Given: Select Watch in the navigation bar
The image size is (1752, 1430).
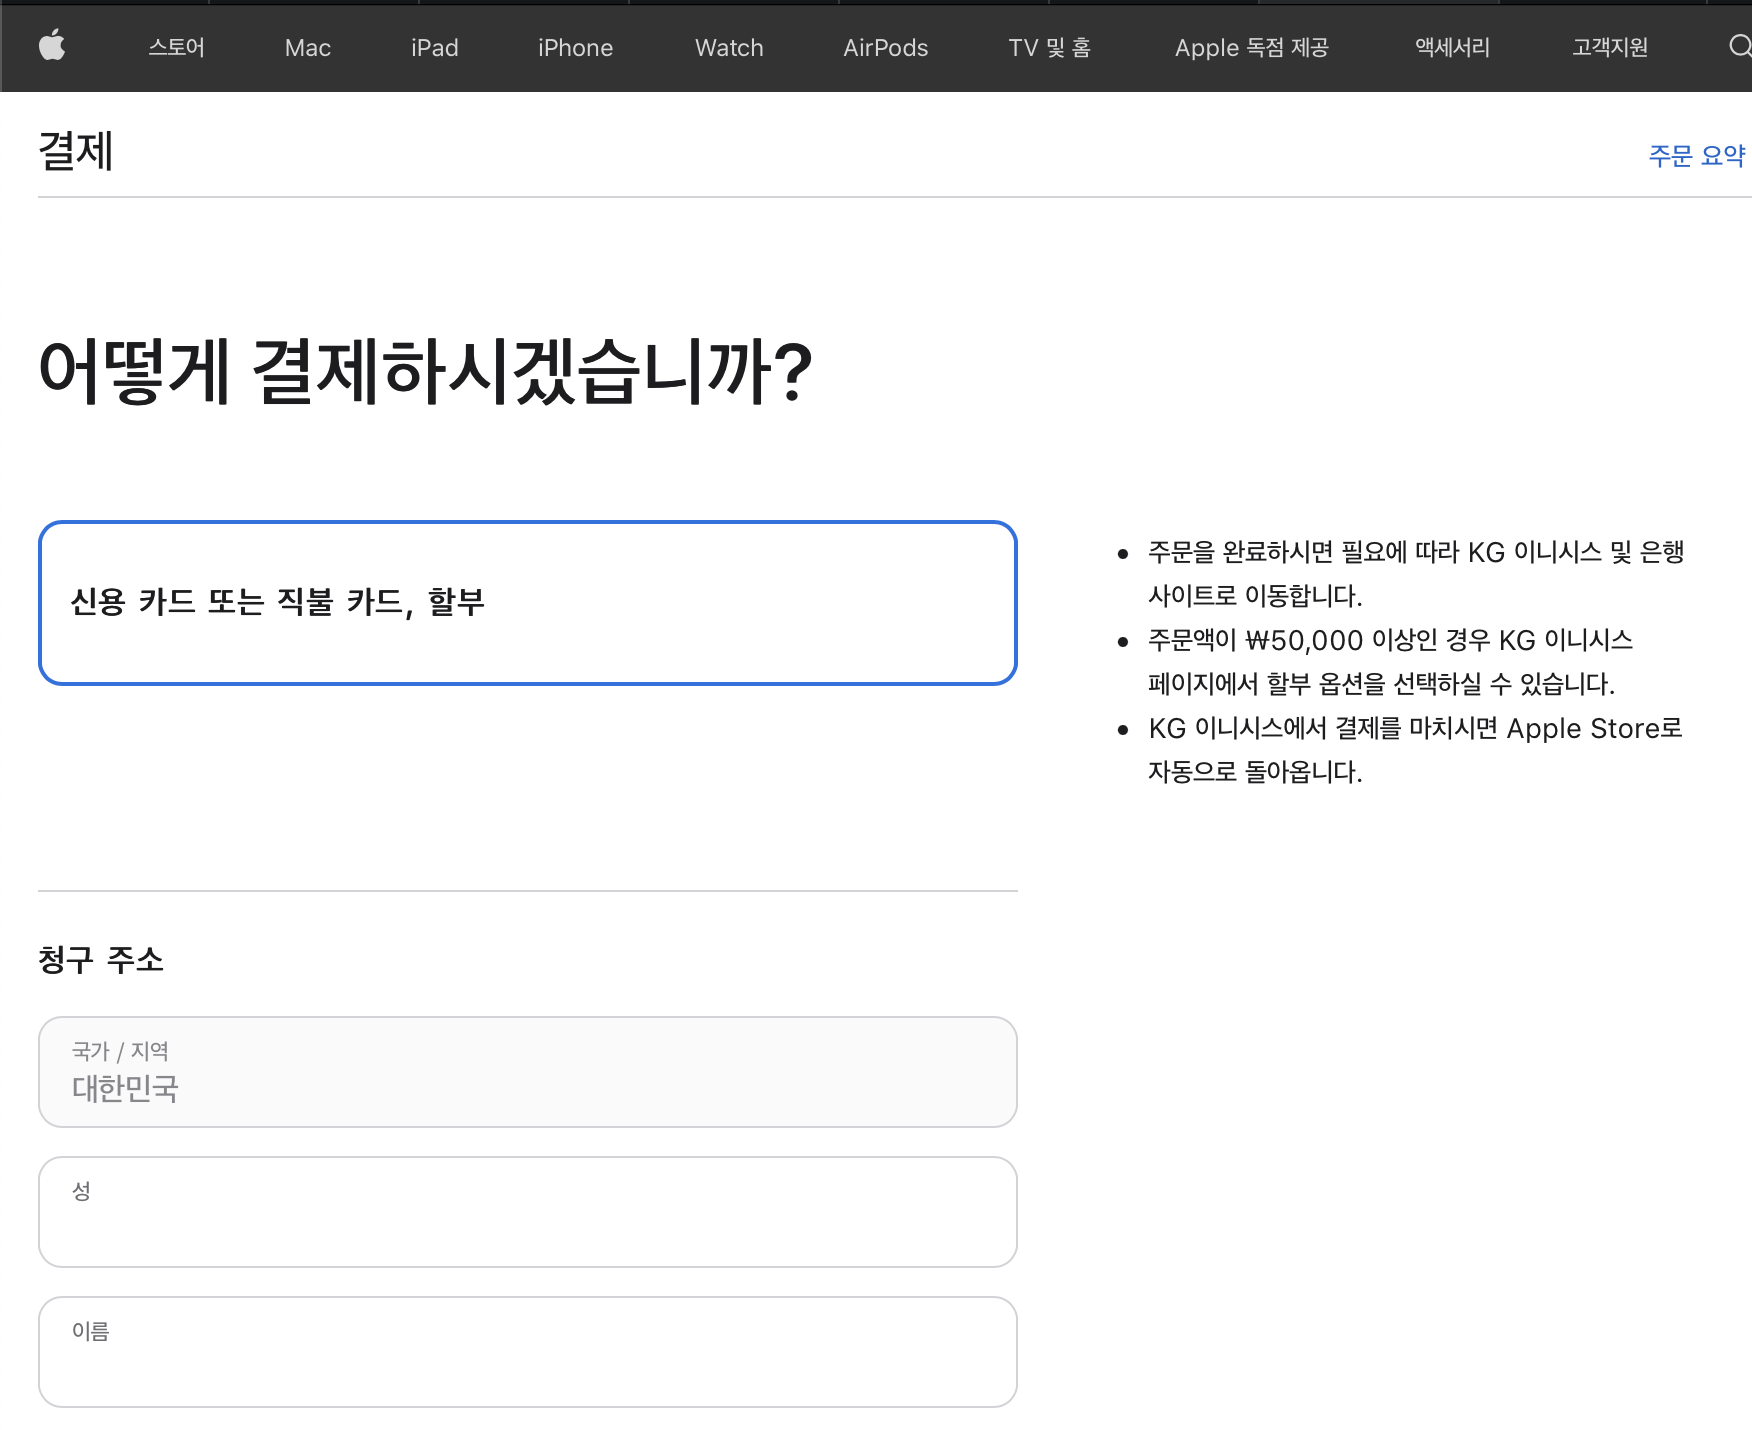Looking at the screenshot, I should point(729,47).
